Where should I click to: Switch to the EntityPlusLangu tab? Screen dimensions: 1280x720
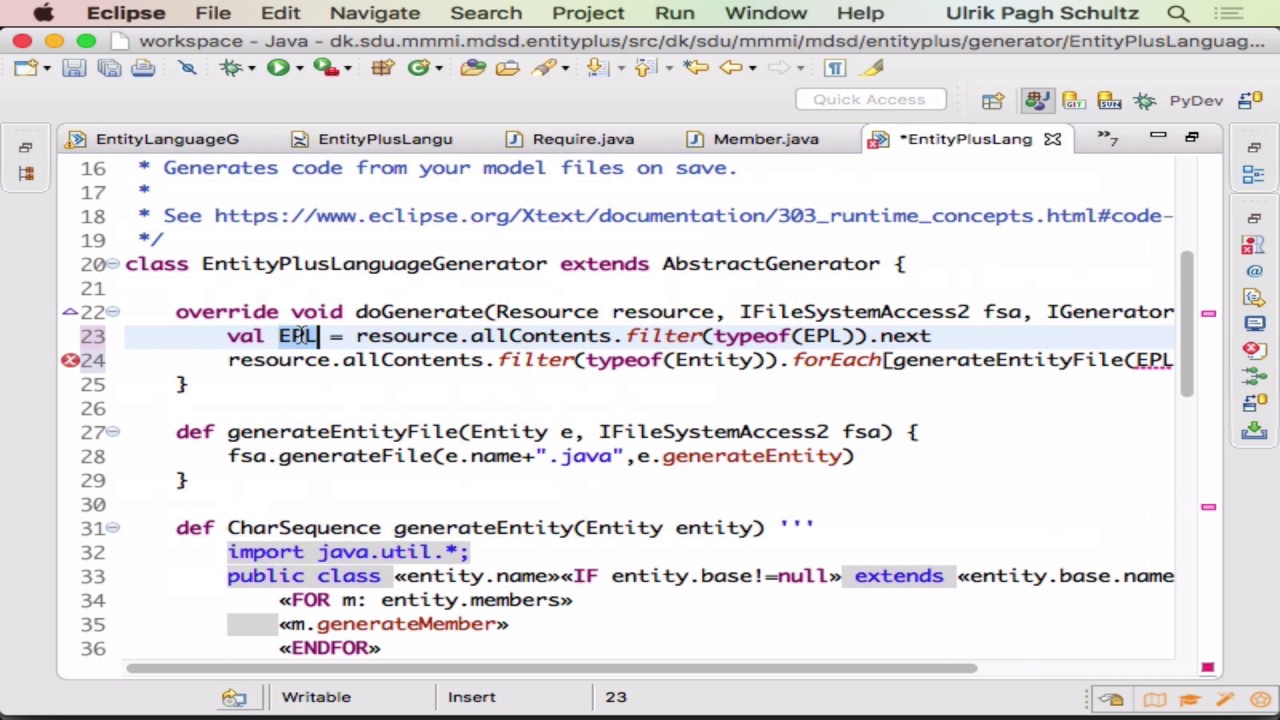point(371,139)
